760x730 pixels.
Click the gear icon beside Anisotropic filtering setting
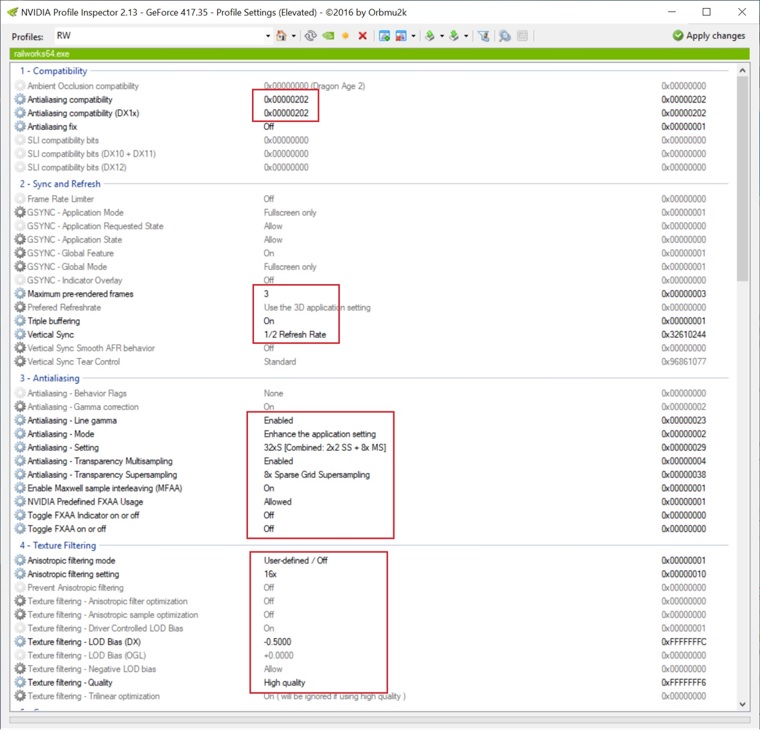20,574
